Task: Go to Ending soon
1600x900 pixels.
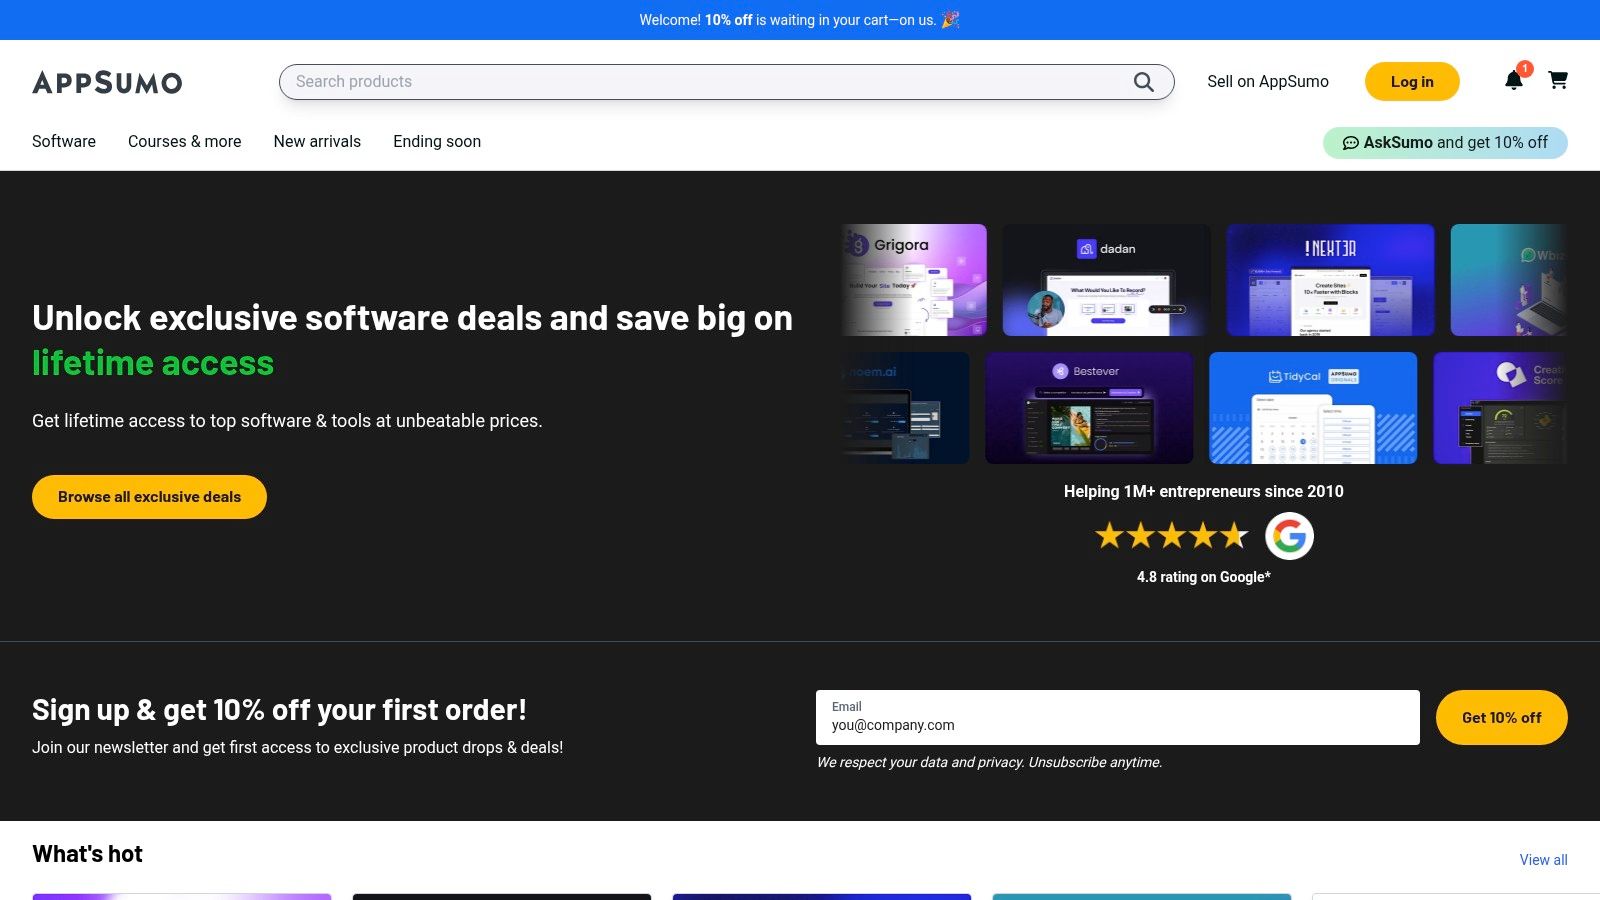Action: (437, 141)
